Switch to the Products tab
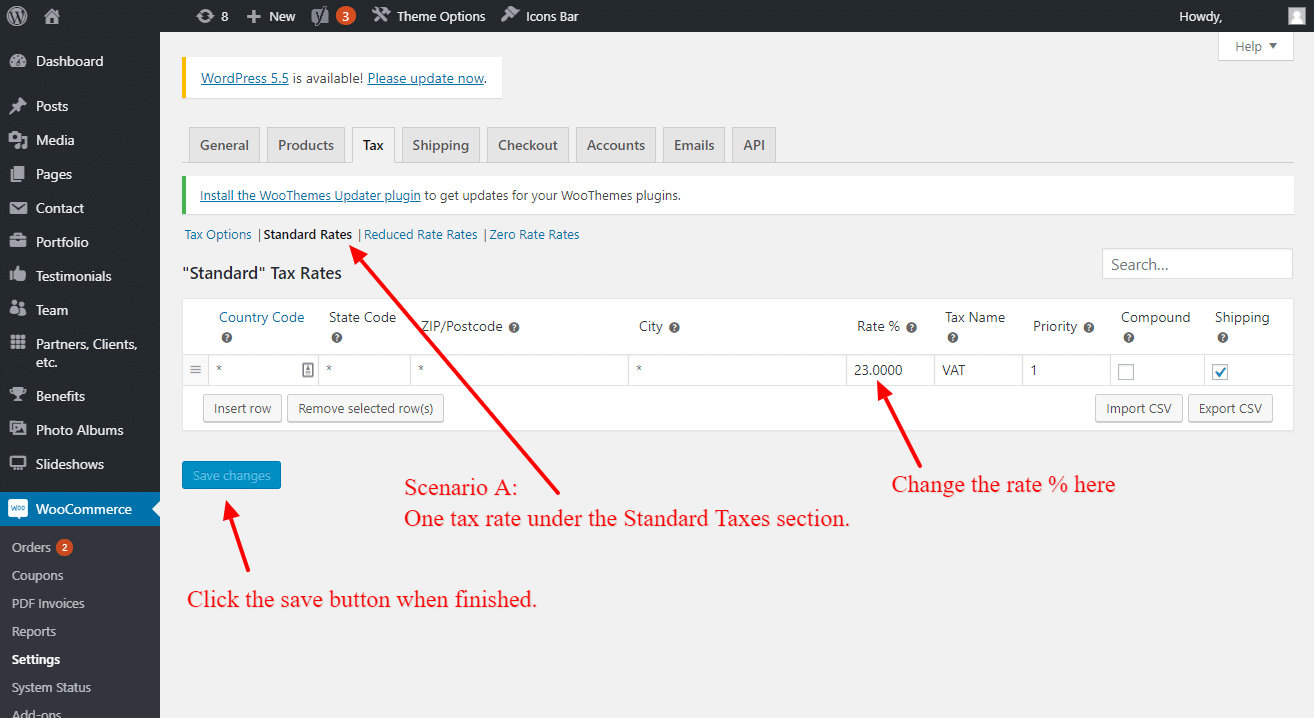 pos(306,145)
